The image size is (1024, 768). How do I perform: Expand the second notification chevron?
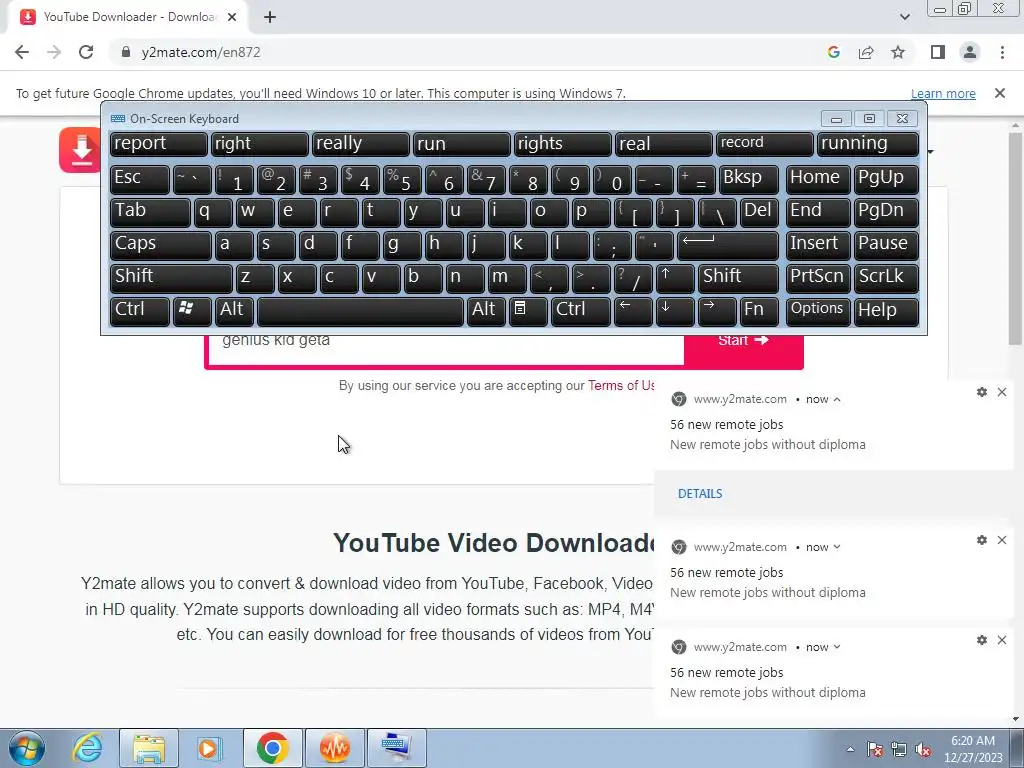click(x=837, y=547)
